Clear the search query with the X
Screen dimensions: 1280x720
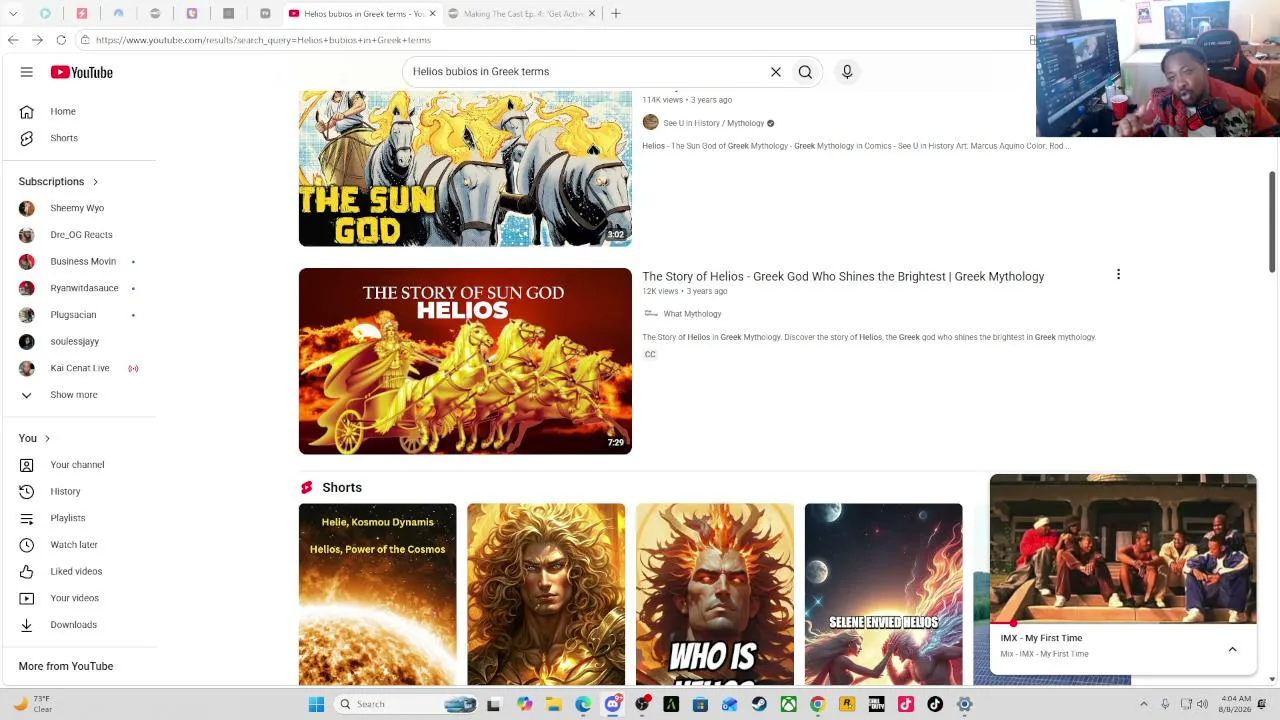click(x=775, y=72)
